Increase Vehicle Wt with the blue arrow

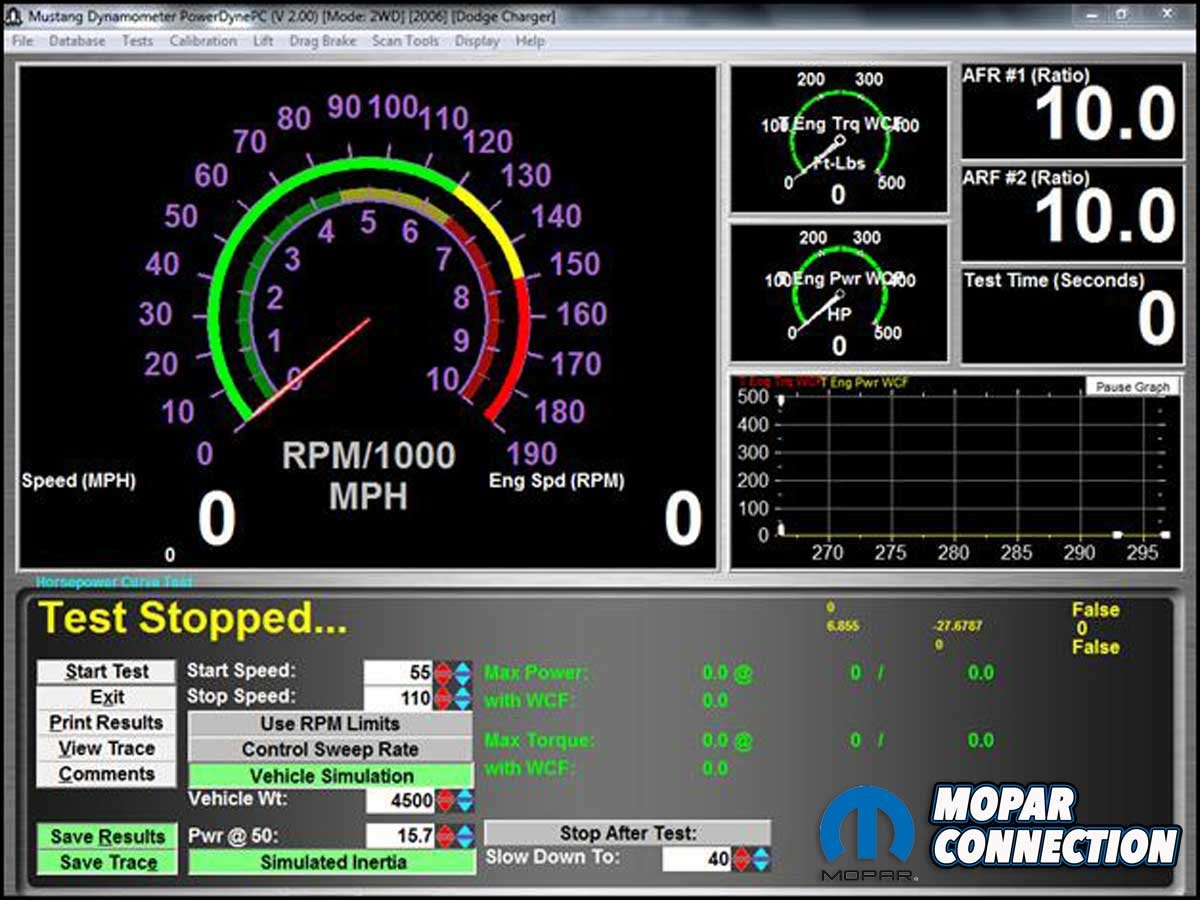(x=463, y=800)
